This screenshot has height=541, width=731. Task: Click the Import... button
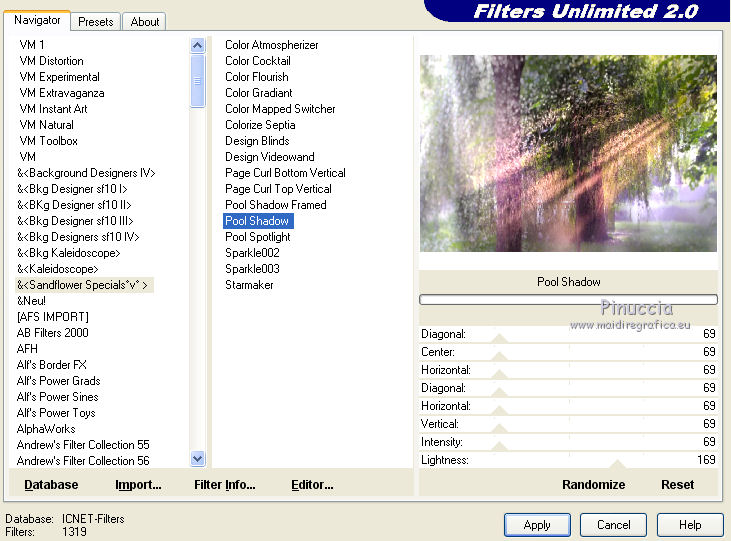coord(138,485)
